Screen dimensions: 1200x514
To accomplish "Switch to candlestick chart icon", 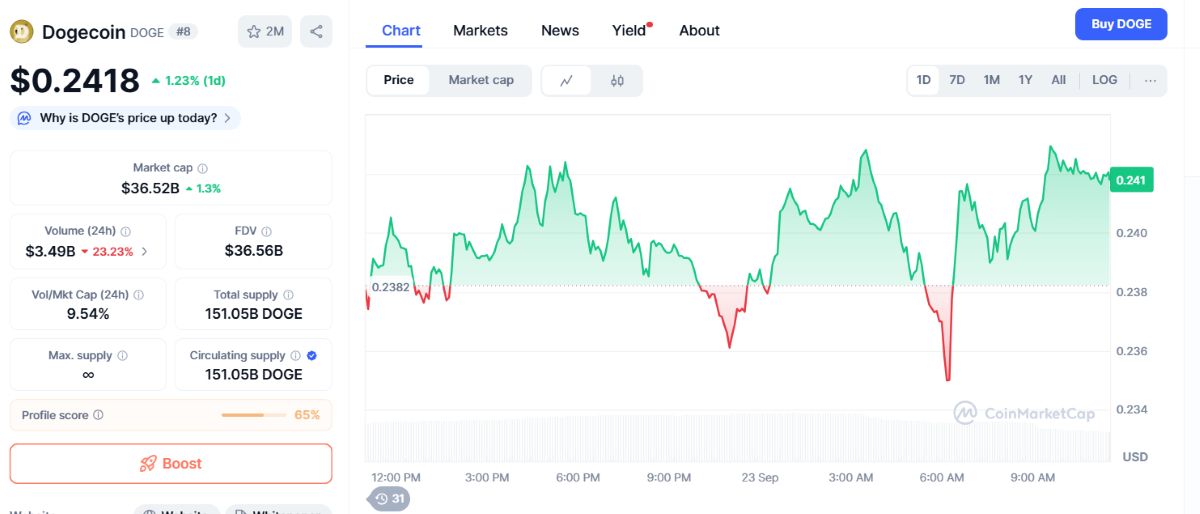I will pos(617,80).
